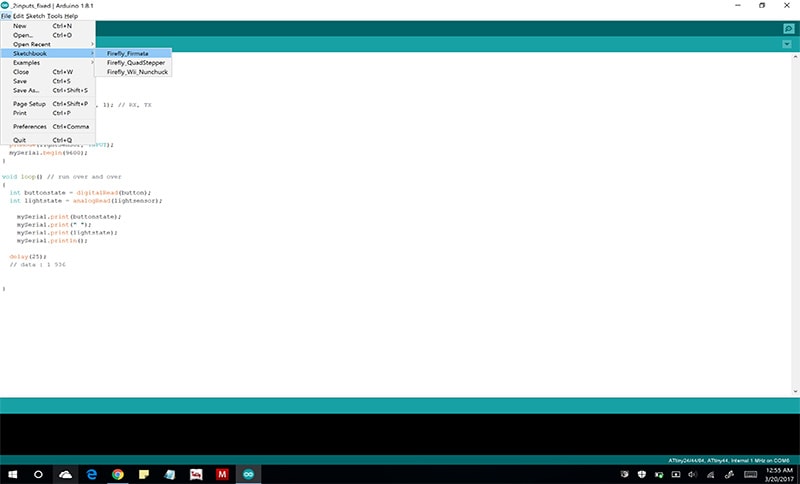The height and width of the screenshot is (484, 800).
Task: Click the network signal tray icon
Action: 710,474
